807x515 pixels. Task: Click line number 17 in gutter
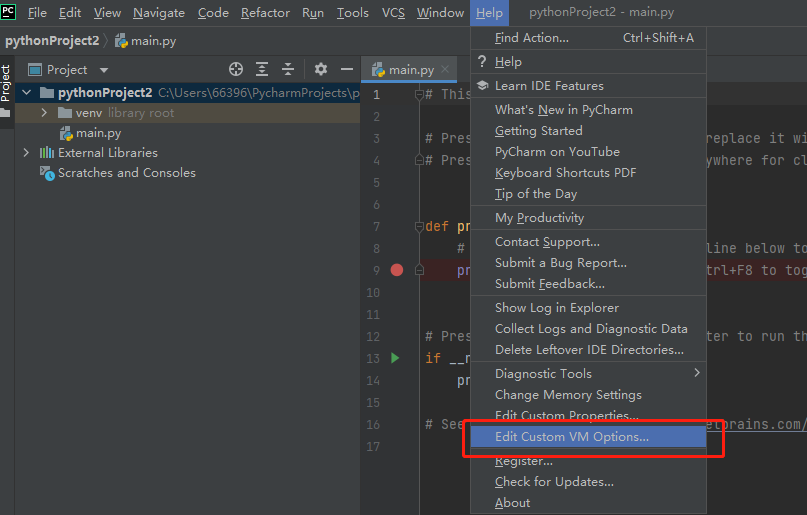[x=373, y=447]
